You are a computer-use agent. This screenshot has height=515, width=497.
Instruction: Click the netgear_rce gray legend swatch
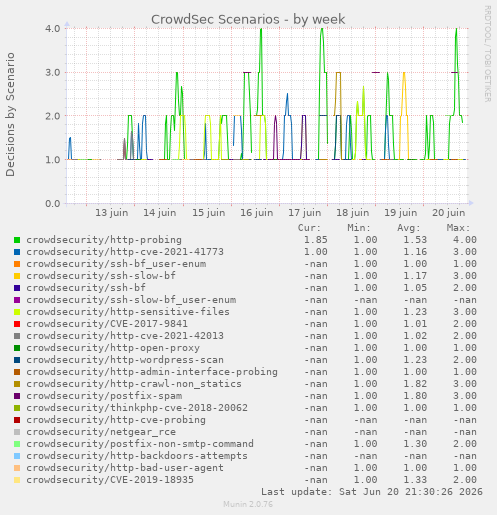tap(17, 432)
